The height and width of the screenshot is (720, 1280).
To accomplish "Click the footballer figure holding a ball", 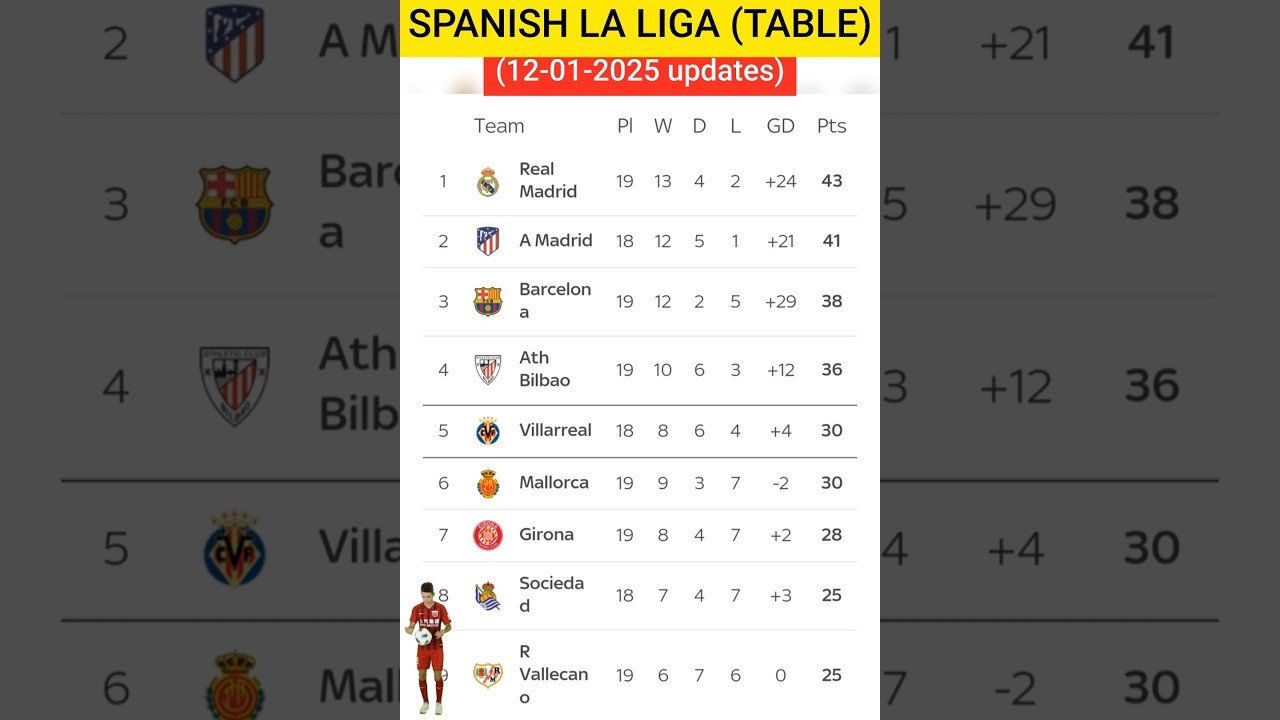I will click(429, 645).
